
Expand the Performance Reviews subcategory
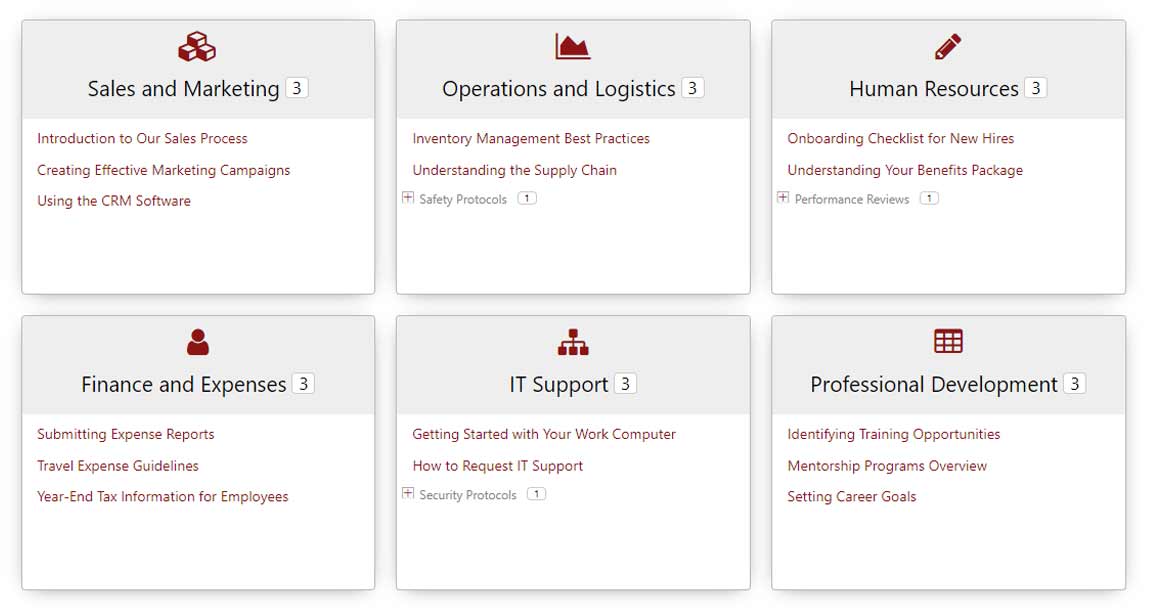pos(783,198)
